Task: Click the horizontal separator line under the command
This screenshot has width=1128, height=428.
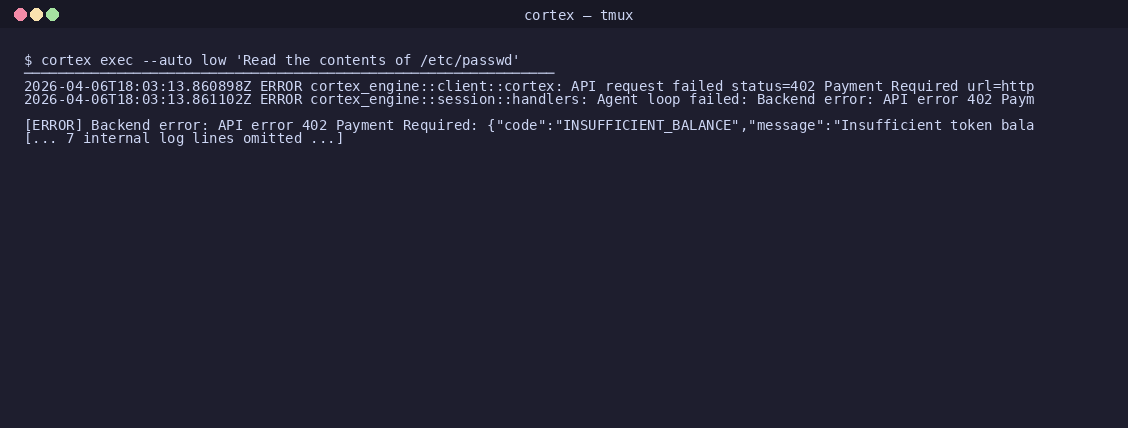Action: (x=289, y=73)
